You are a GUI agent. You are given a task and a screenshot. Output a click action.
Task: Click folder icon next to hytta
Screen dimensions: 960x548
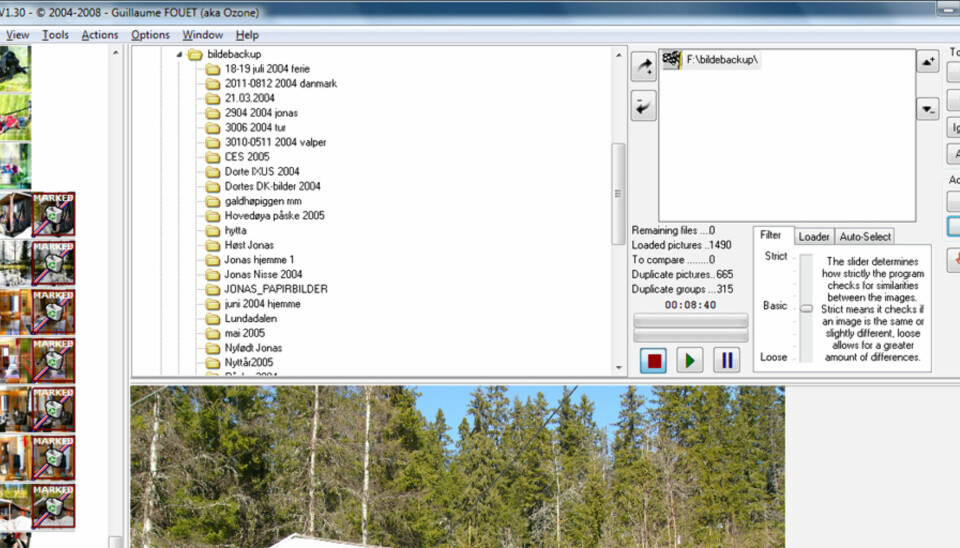(212, 230)
